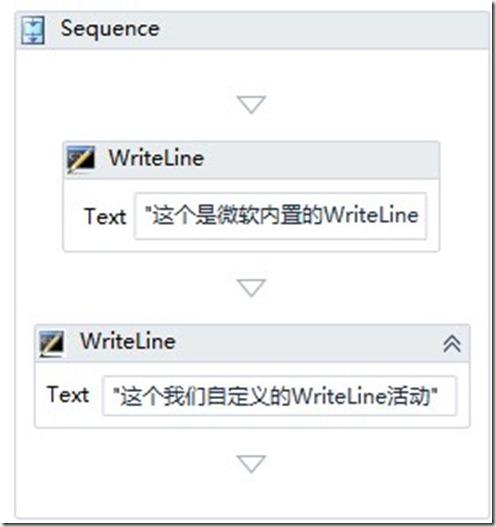Click the top drop-point triangle in Sequence
Viewport: 496px width, 527px height.
point(251,105)
